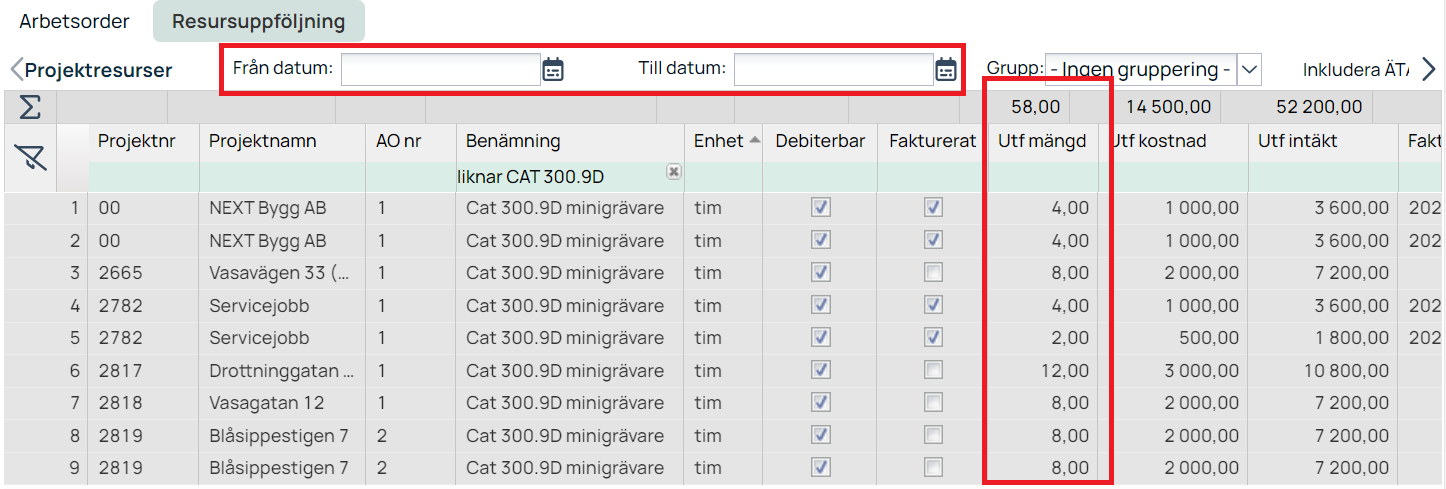Select 'NEXT Bygg AB' in row 1
The height and width of the screenshot is (489, 1446).
(x=268, y=208)
